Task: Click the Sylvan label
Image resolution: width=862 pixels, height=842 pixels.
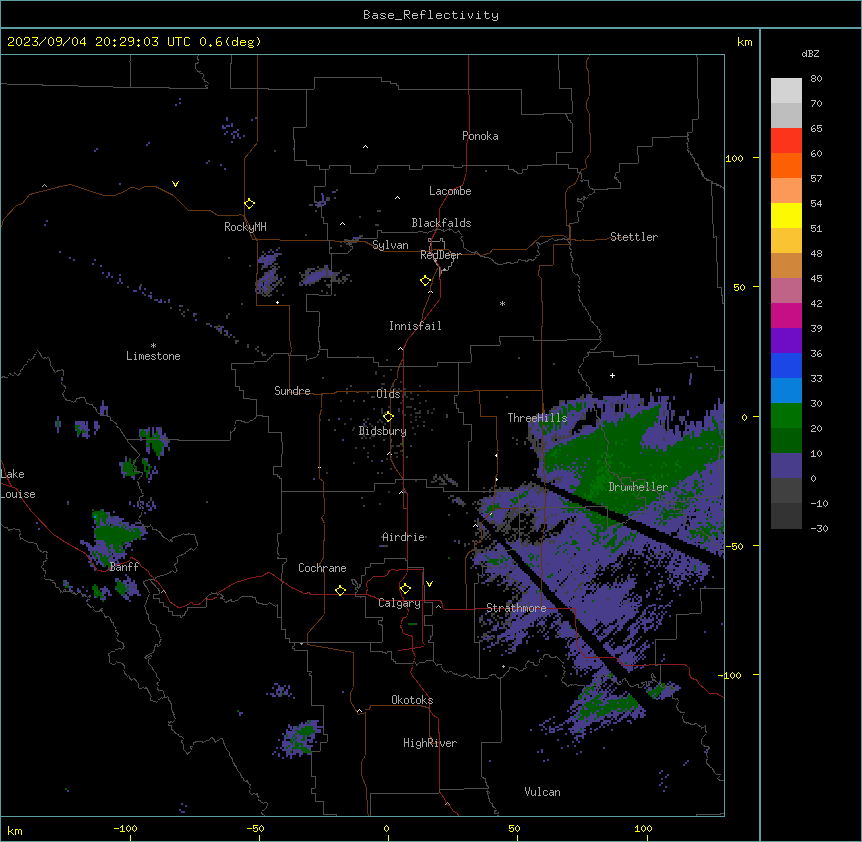Action: pyautogui.click(x=390, y=245)
